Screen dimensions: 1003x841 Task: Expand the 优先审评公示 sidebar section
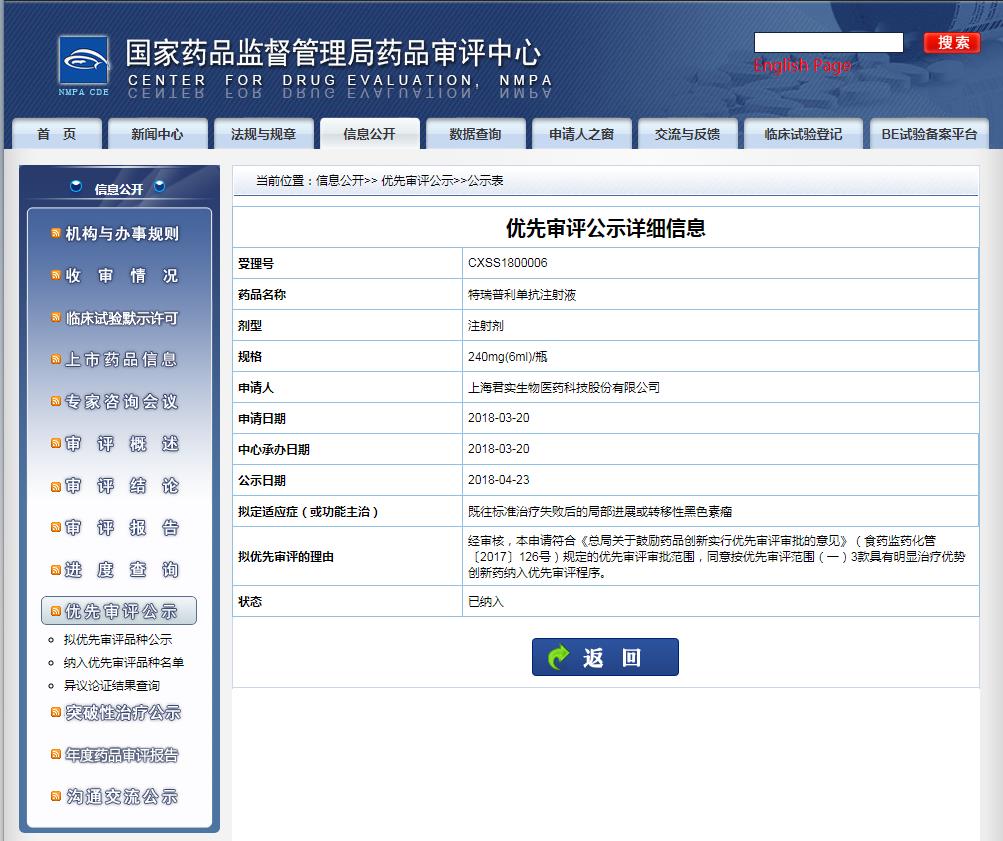tap(120, 611)
